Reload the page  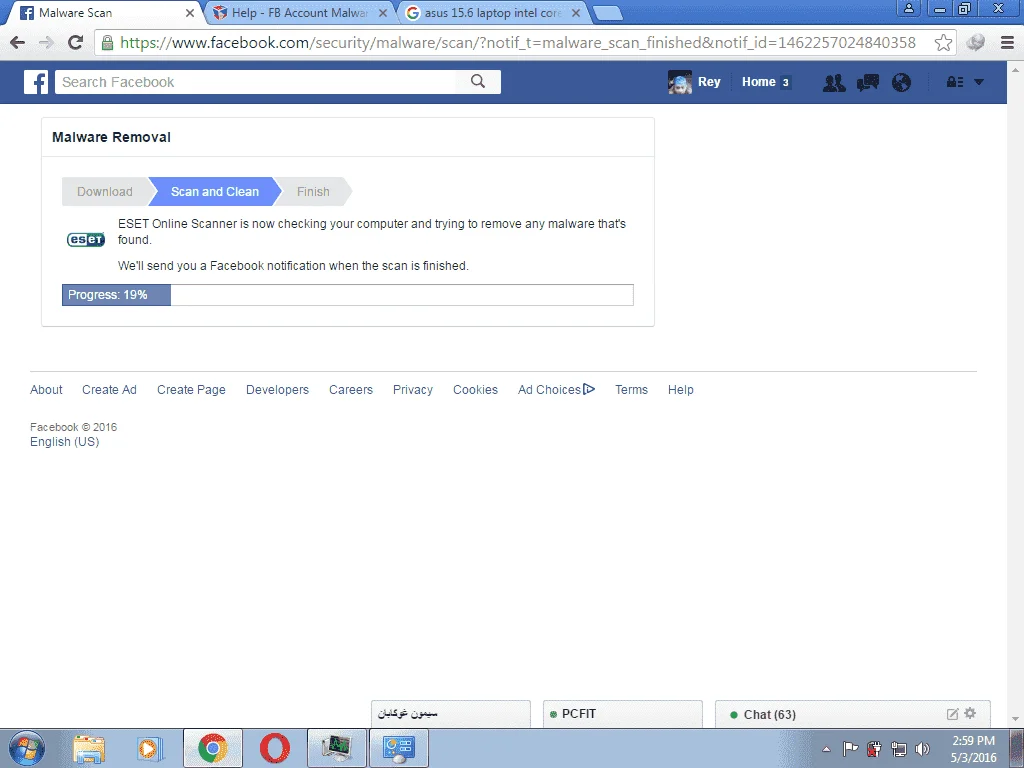pos(76,42)
